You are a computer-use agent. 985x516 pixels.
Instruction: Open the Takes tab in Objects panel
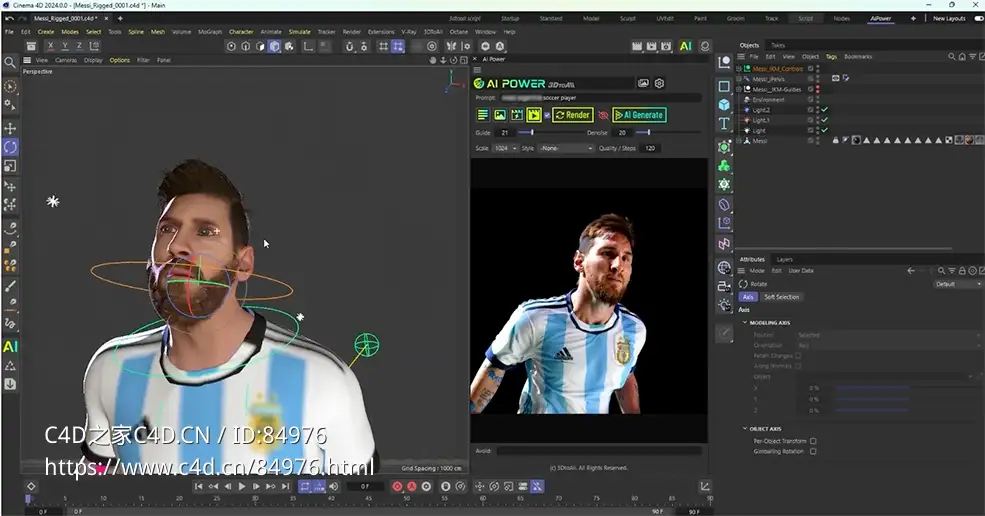click(x=778, y=45)
